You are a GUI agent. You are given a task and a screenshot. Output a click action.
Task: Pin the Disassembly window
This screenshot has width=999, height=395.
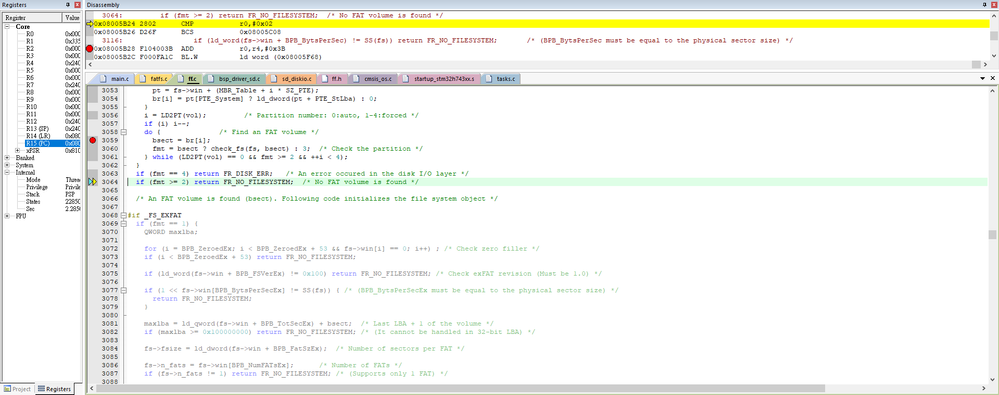click(985, 4)
